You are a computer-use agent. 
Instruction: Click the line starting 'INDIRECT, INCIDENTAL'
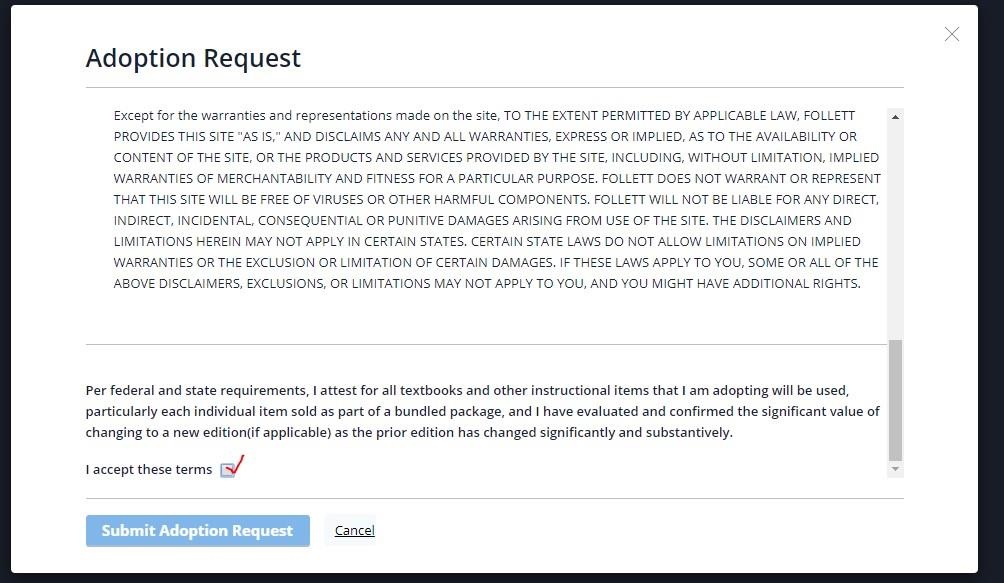click(483, 221)
